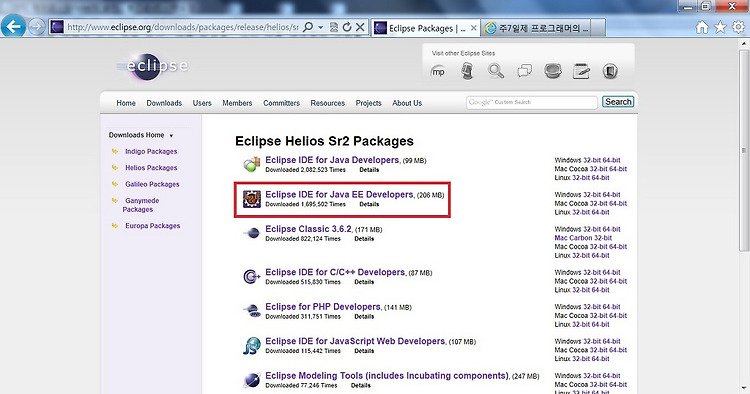Screen dimensions: 750x394
Task: Click the scrollbar down arrow
Action: [744, 388]
